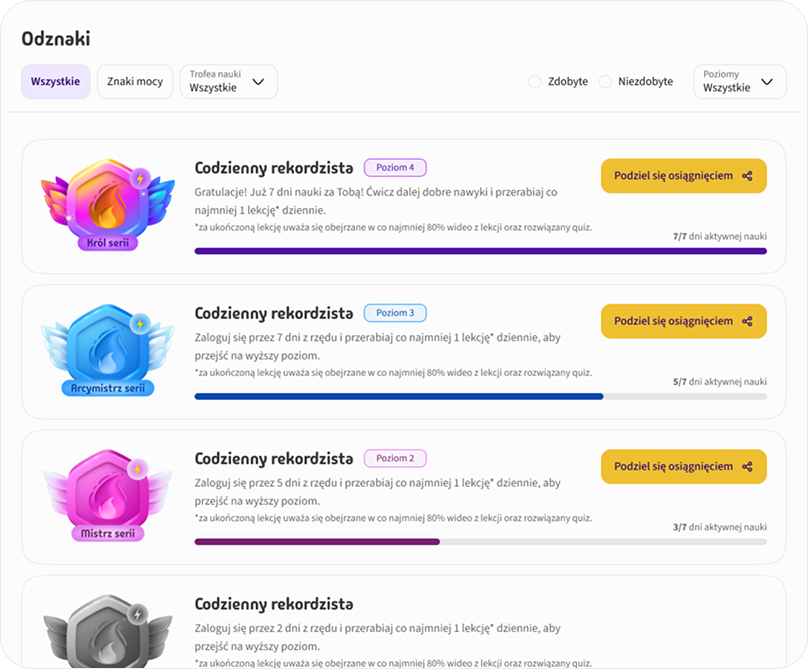The image size is (808, 669).
Task: Click the Mistrz serii pink badge icon
Action: click(x=107, y=490)
